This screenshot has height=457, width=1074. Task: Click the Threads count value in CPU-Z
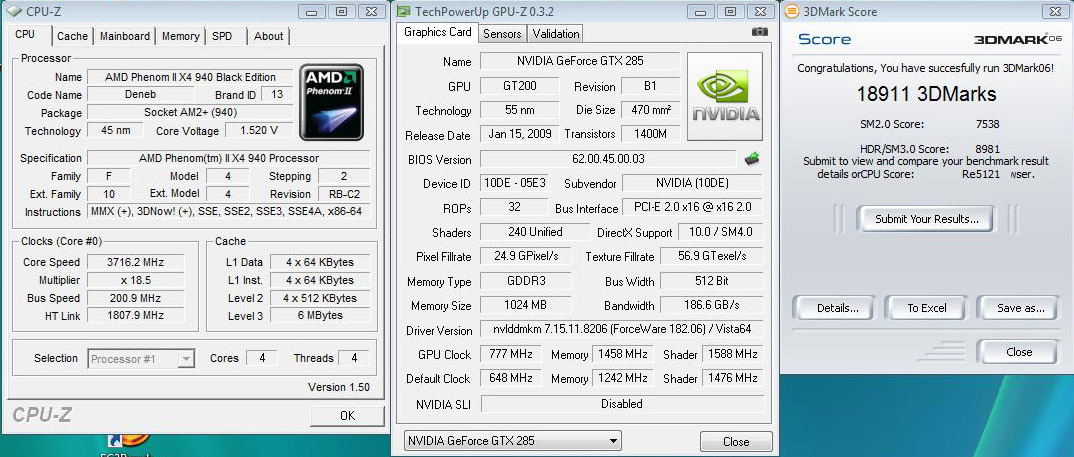click(353, 358)
